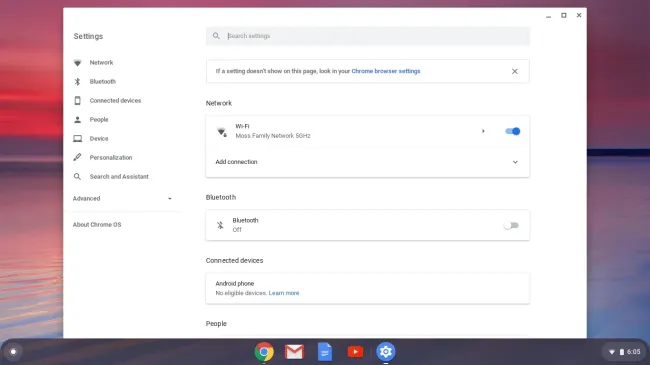Turn off the Wi-Fi toggle

coord(512,131)
